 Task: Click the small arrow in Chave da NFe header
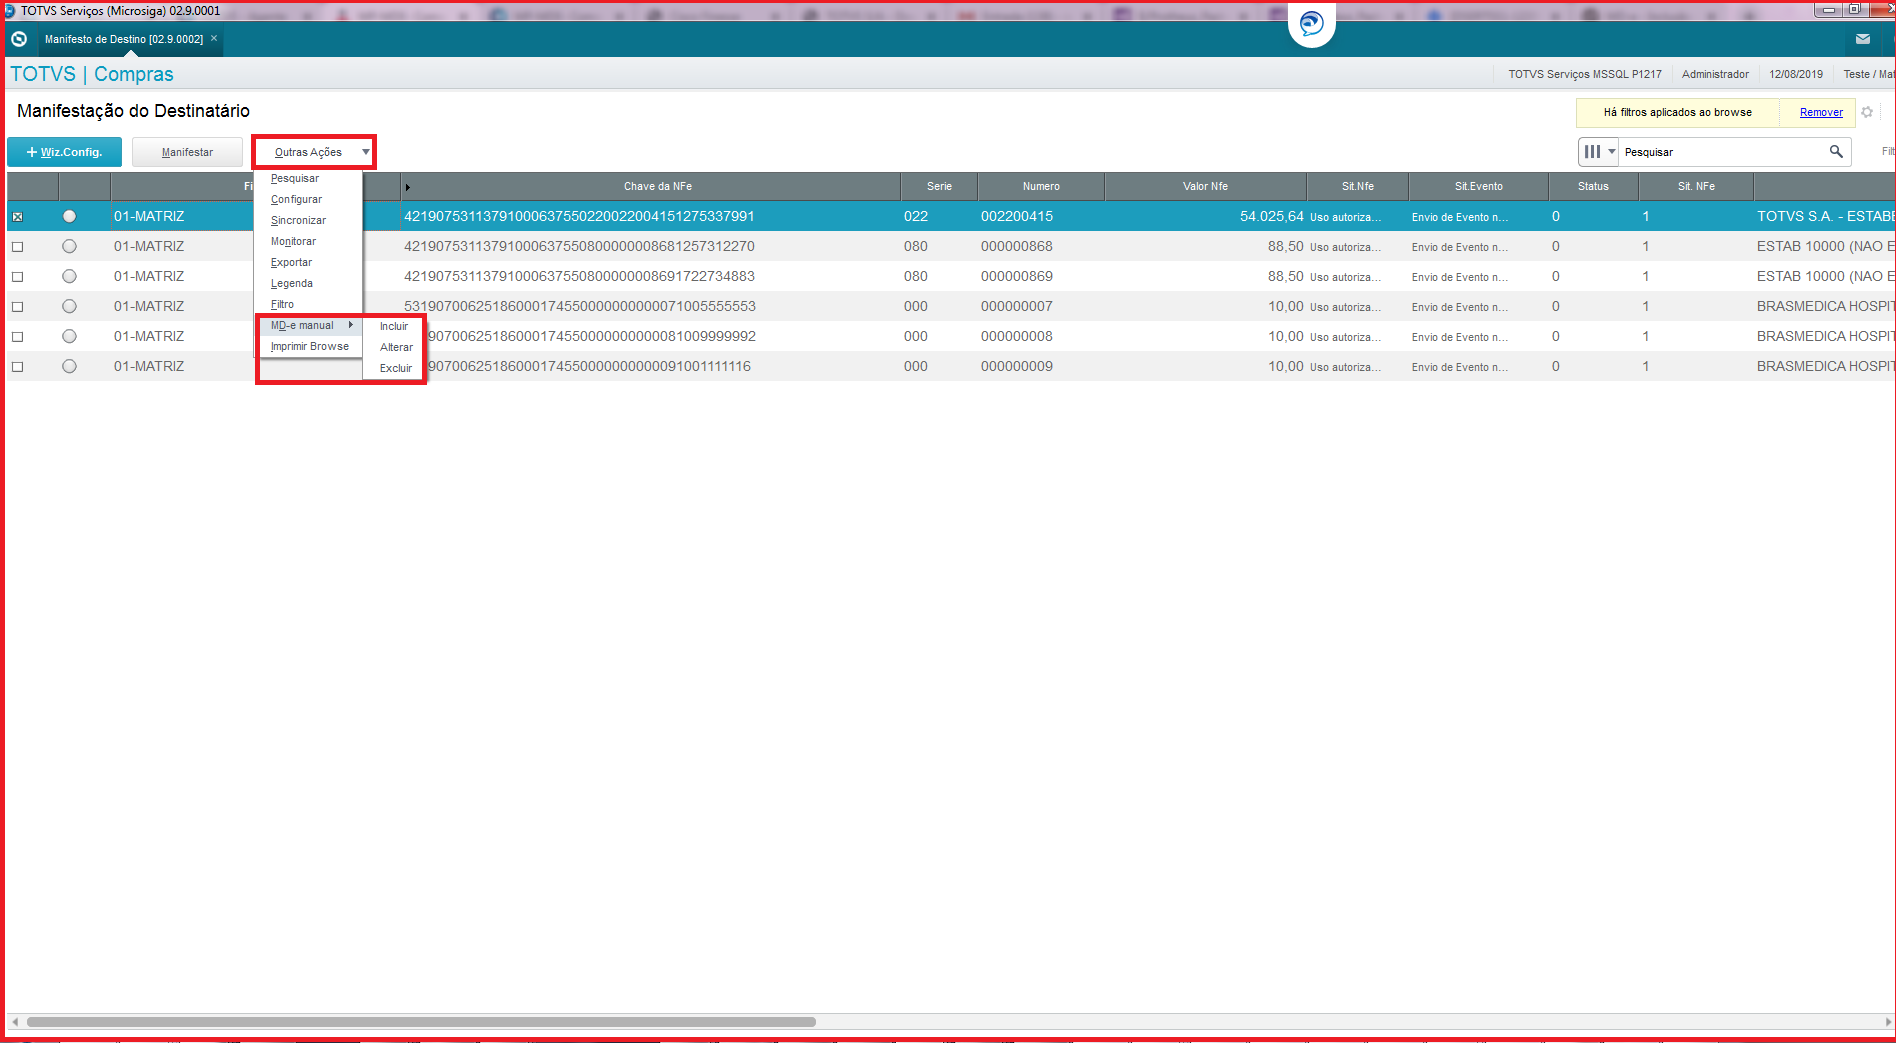coord(407,187)
